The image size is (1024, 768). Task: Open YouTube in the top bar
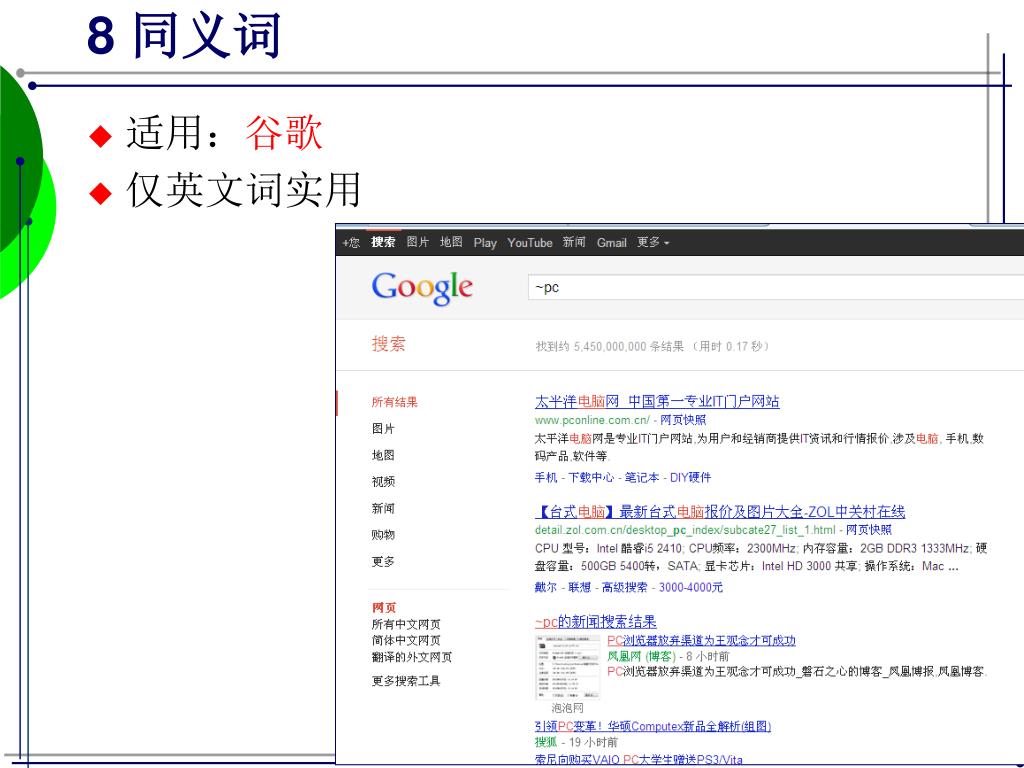click(x=530, y=243)
